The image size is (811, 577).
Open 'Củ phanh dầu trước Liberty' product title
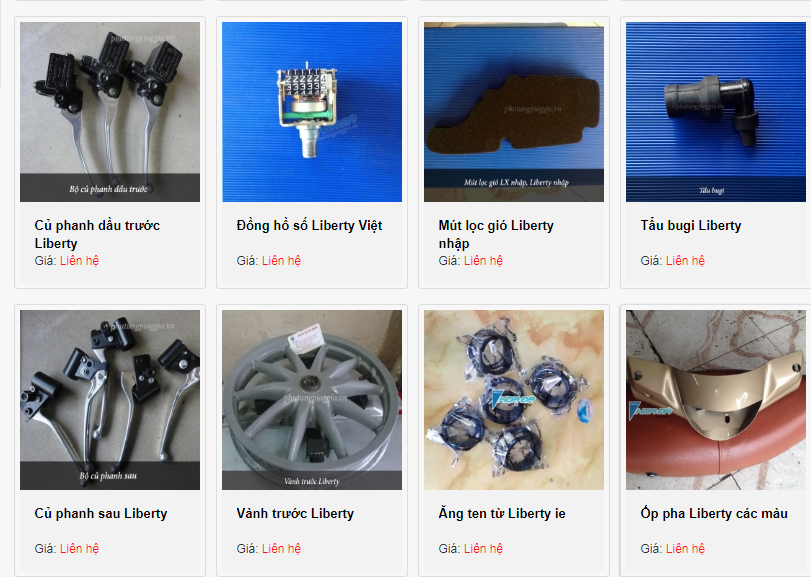[97, 234]
